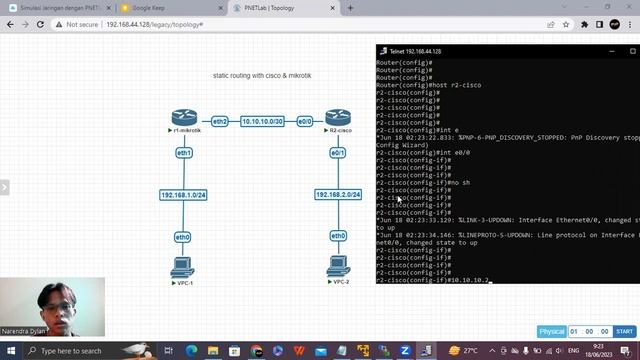Open a new browser tab
The width and height of the screenshot is (640, 360).
(350, 8)
